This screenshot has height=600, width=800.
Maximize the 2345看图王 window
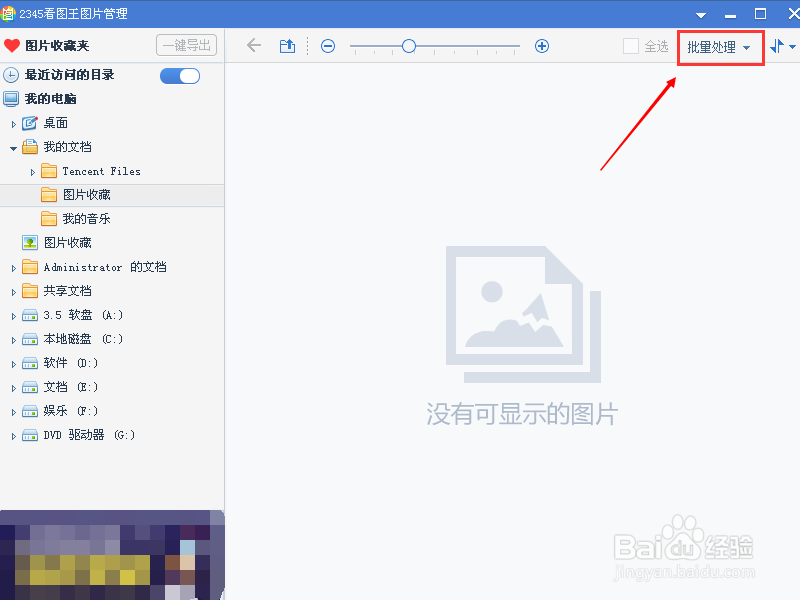pos(760,14)
